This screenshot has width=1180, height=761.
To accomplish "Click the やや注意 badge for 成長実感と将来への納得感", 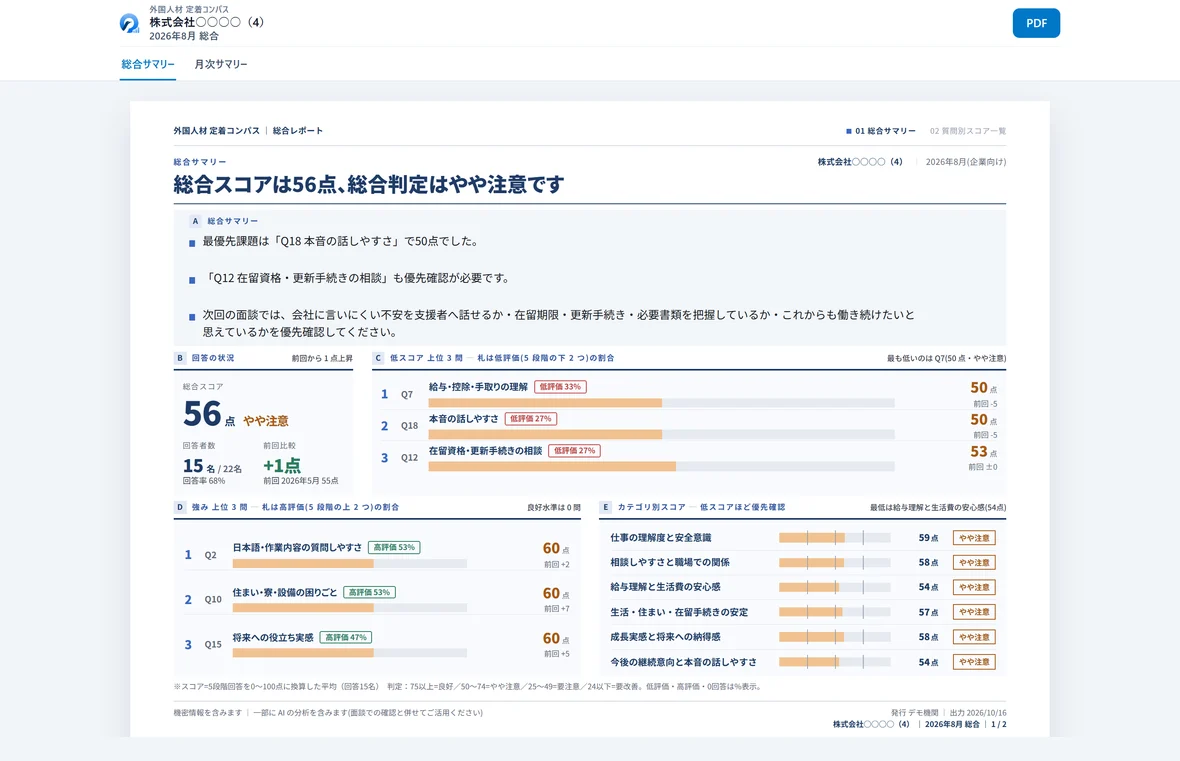I will click(975, 638).
